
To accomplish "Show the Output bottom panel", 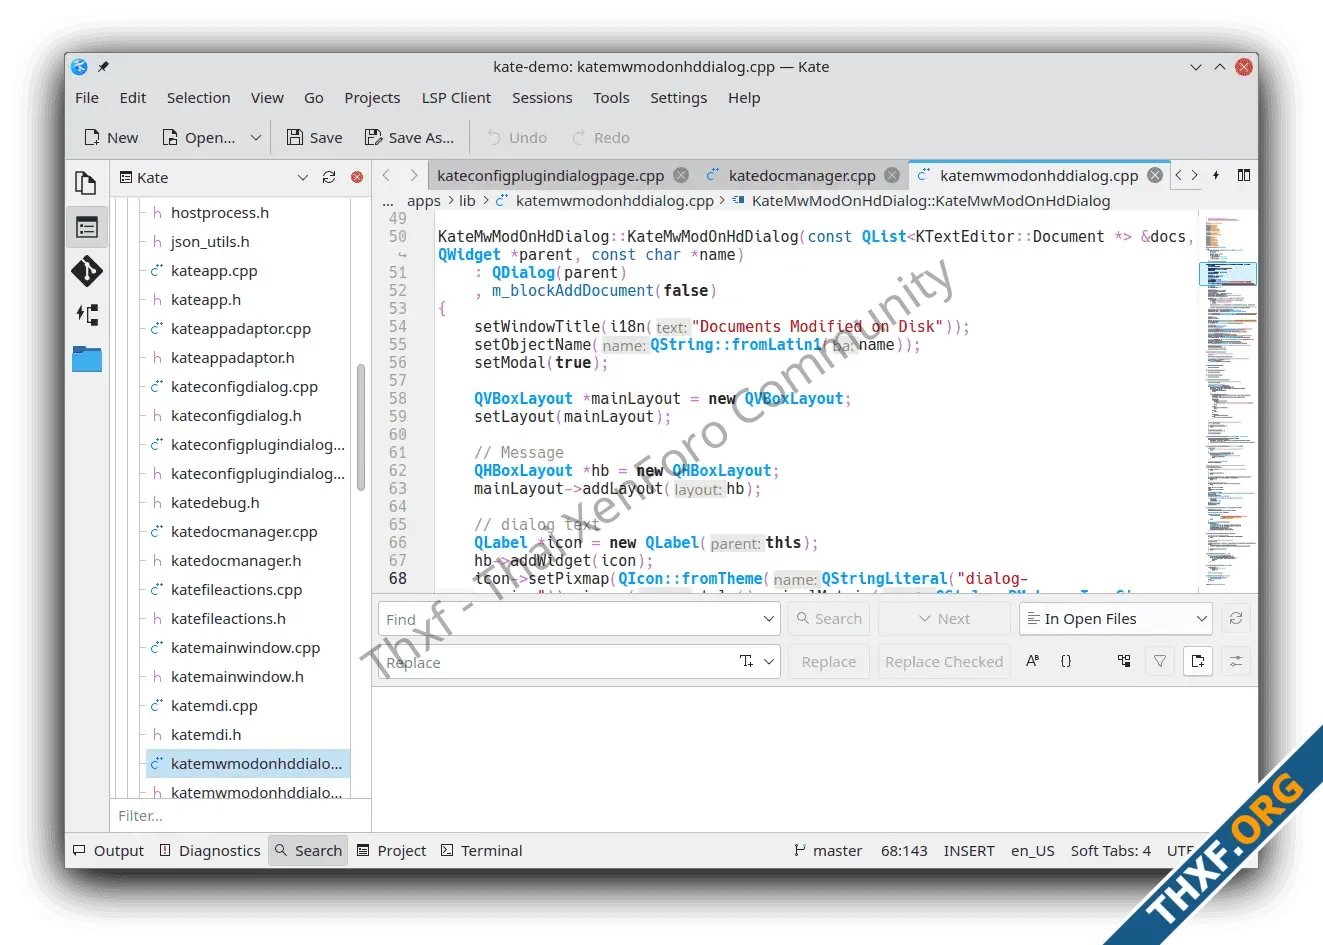I will (x=108, y=851).
